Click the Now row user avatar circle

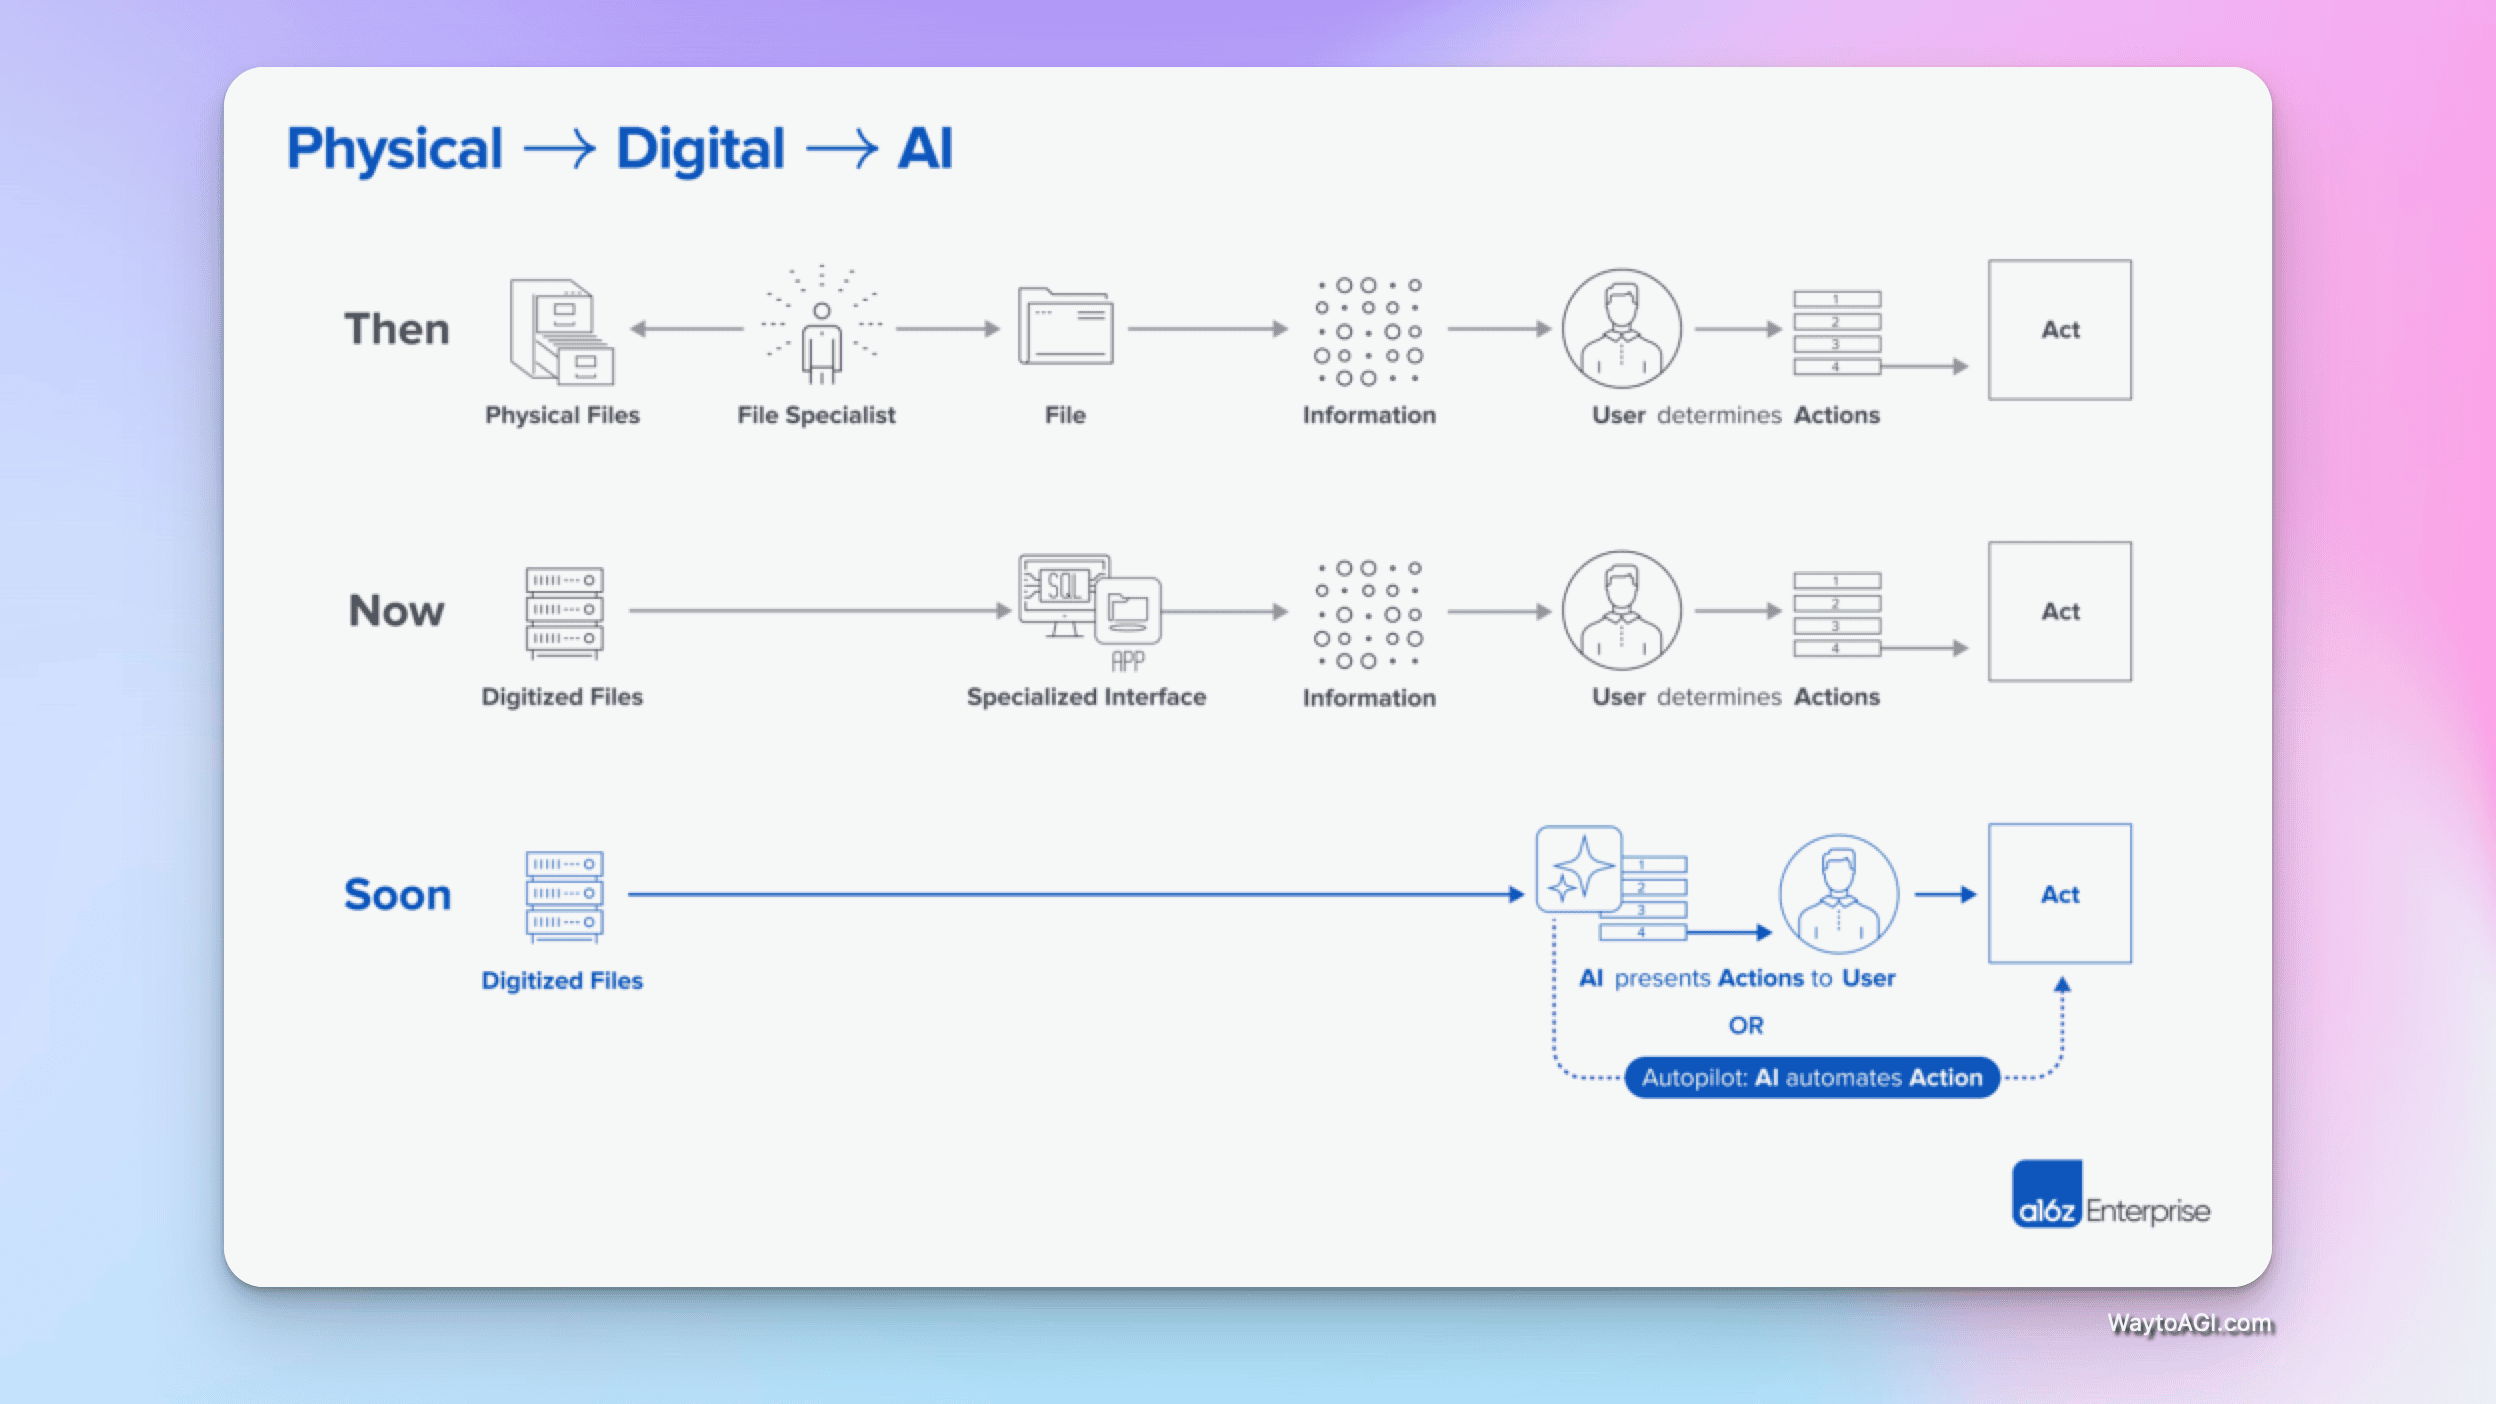coord(1621,610)
